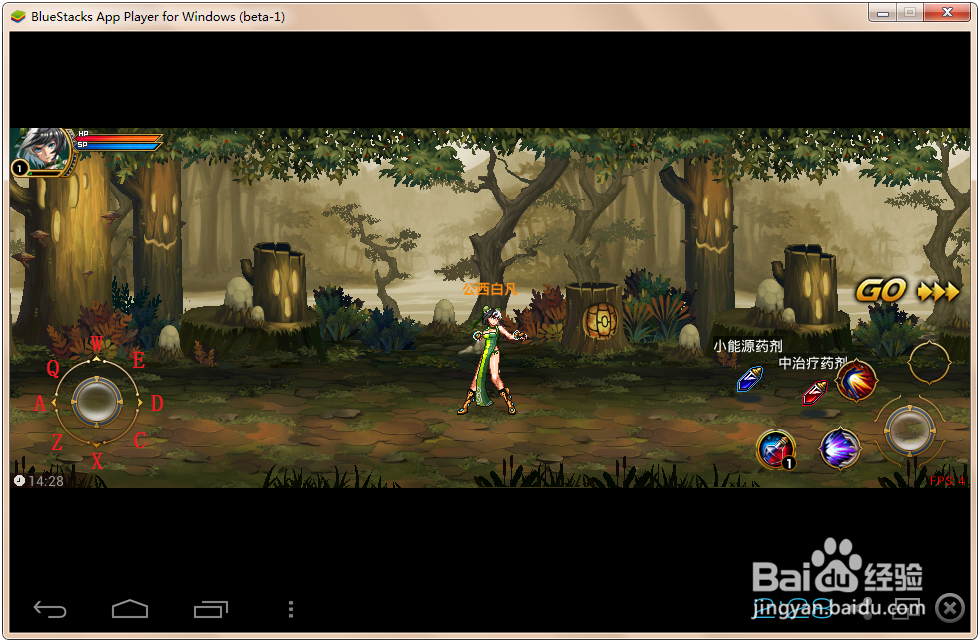Click the W up direction key label
The image size is (980, 642).
[96, 344]
